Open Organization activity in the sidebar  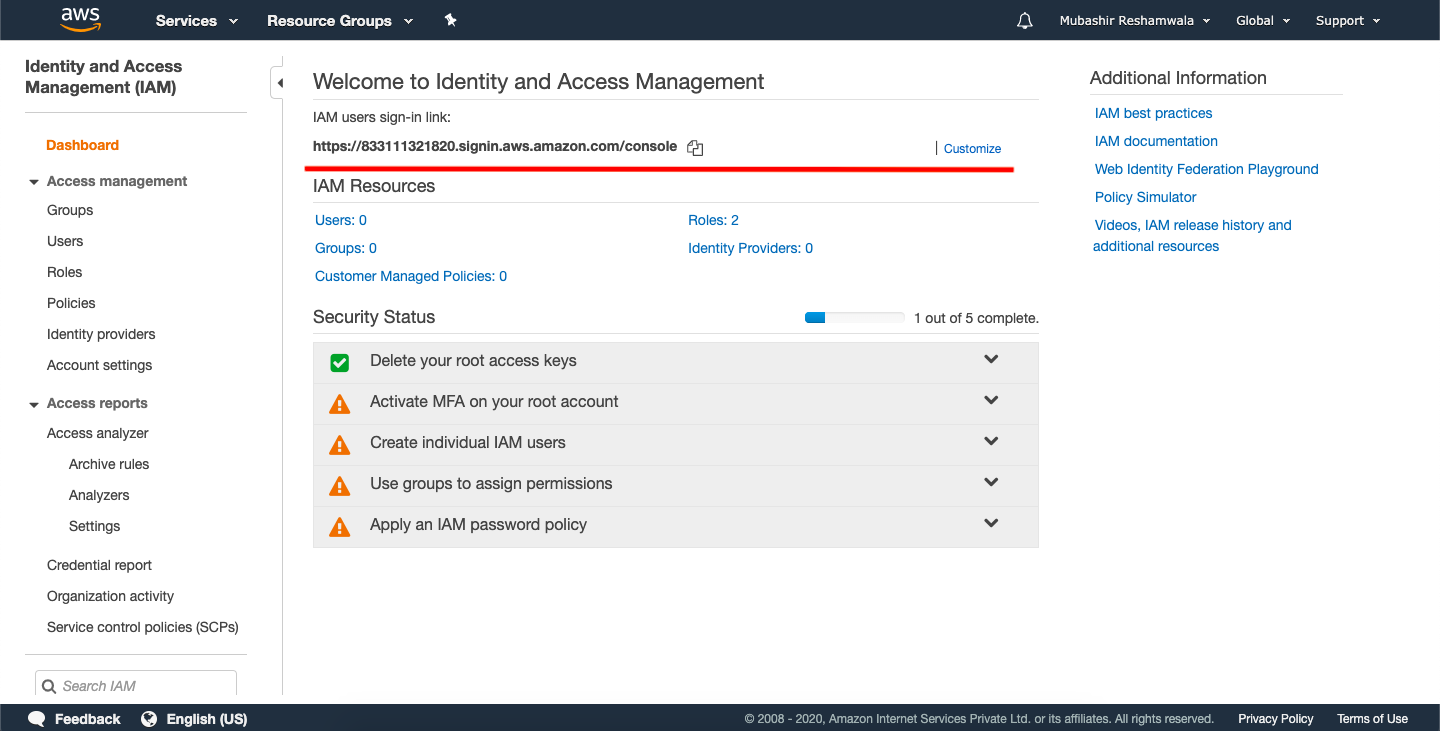point(110,596)
